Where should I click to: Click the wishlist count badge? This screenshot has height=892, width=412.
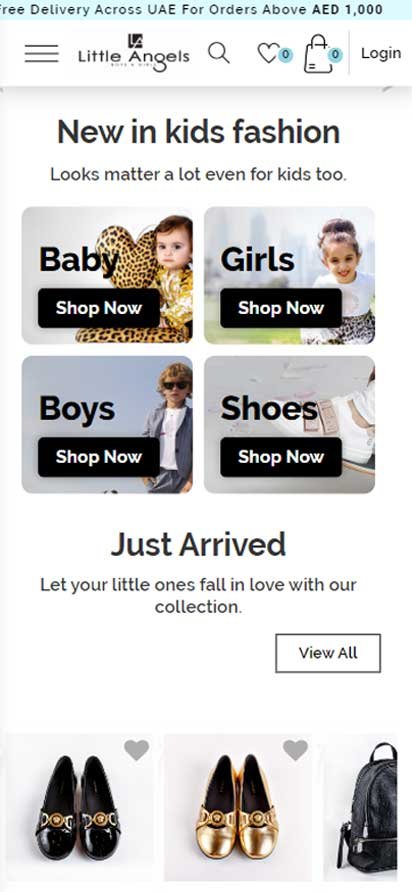click(x=285, y=55)
